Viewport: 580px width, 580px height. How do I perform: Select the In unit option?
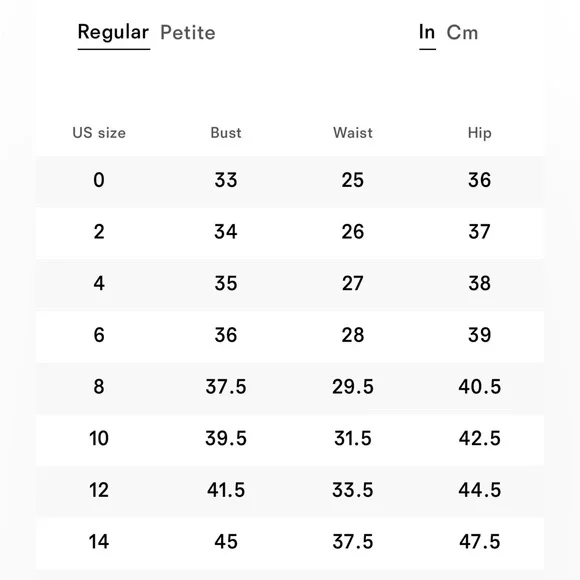(x=427, y=33)
